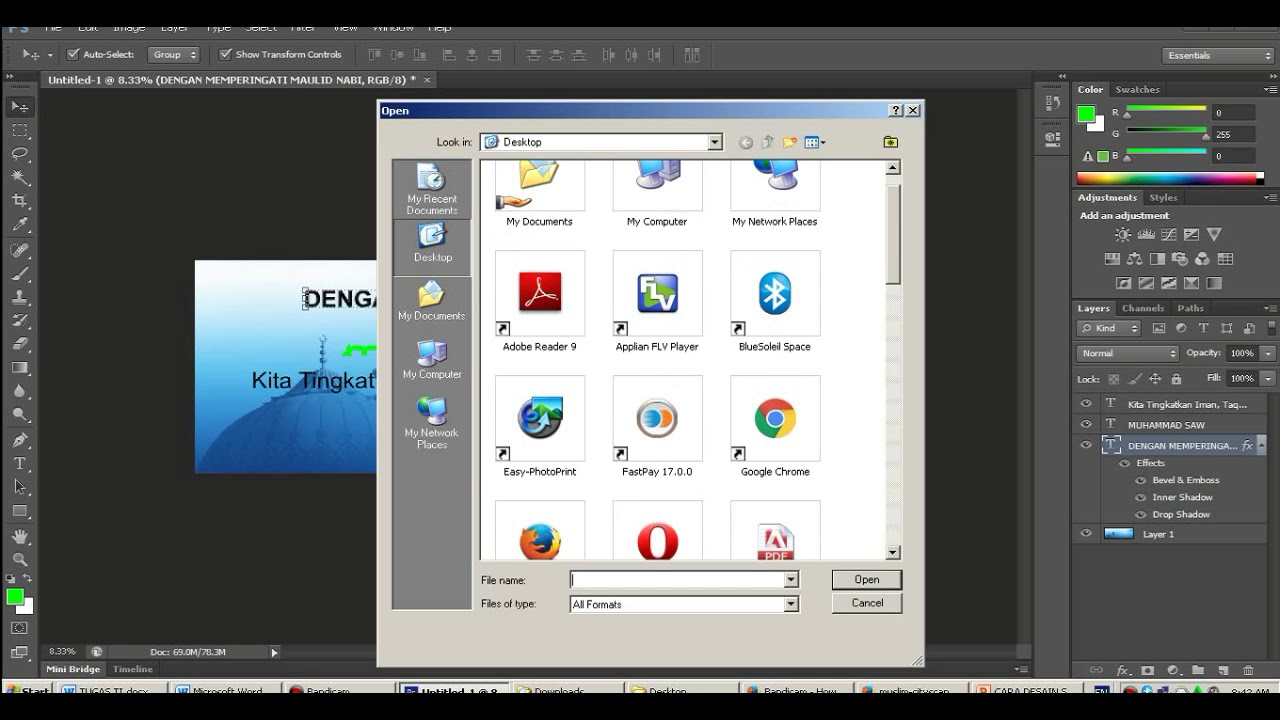Add a Levels adjustment
This screenshot has height=720, width=1280.
point(1146,235)
